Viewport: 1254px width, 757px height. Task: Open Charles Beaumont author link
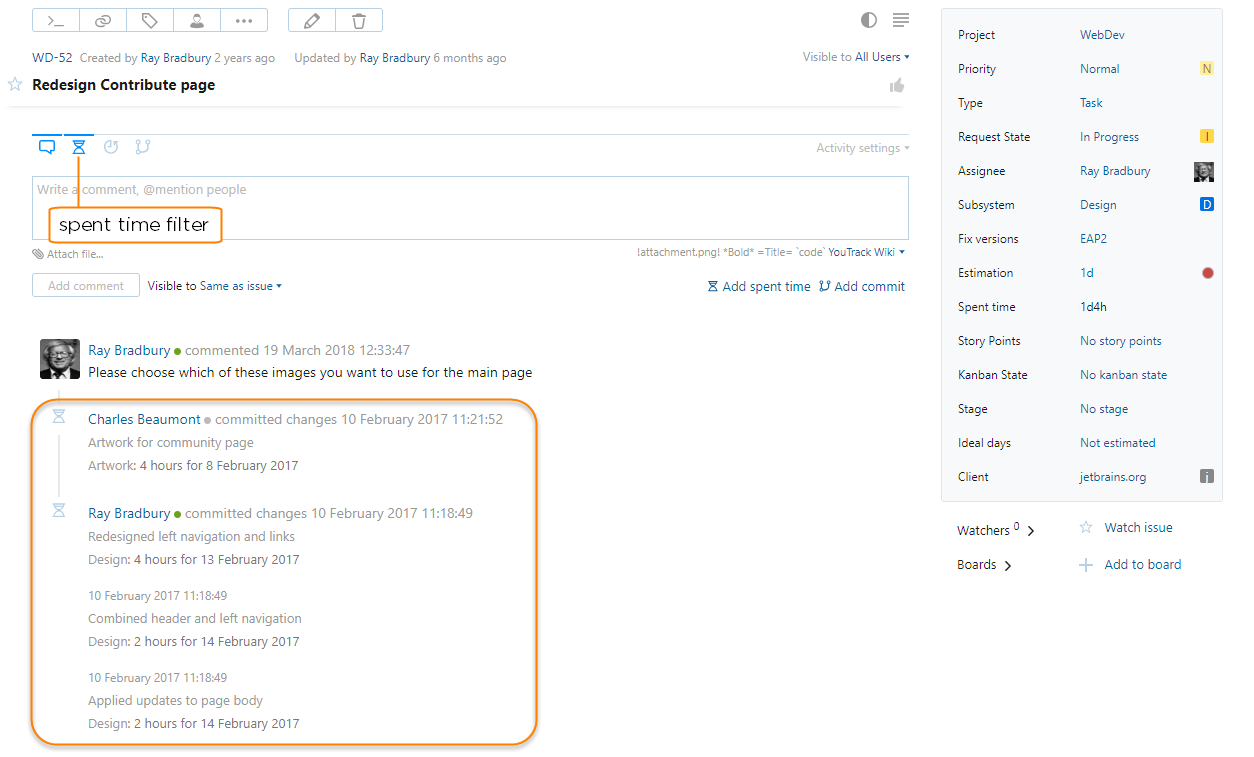[144, 419]
